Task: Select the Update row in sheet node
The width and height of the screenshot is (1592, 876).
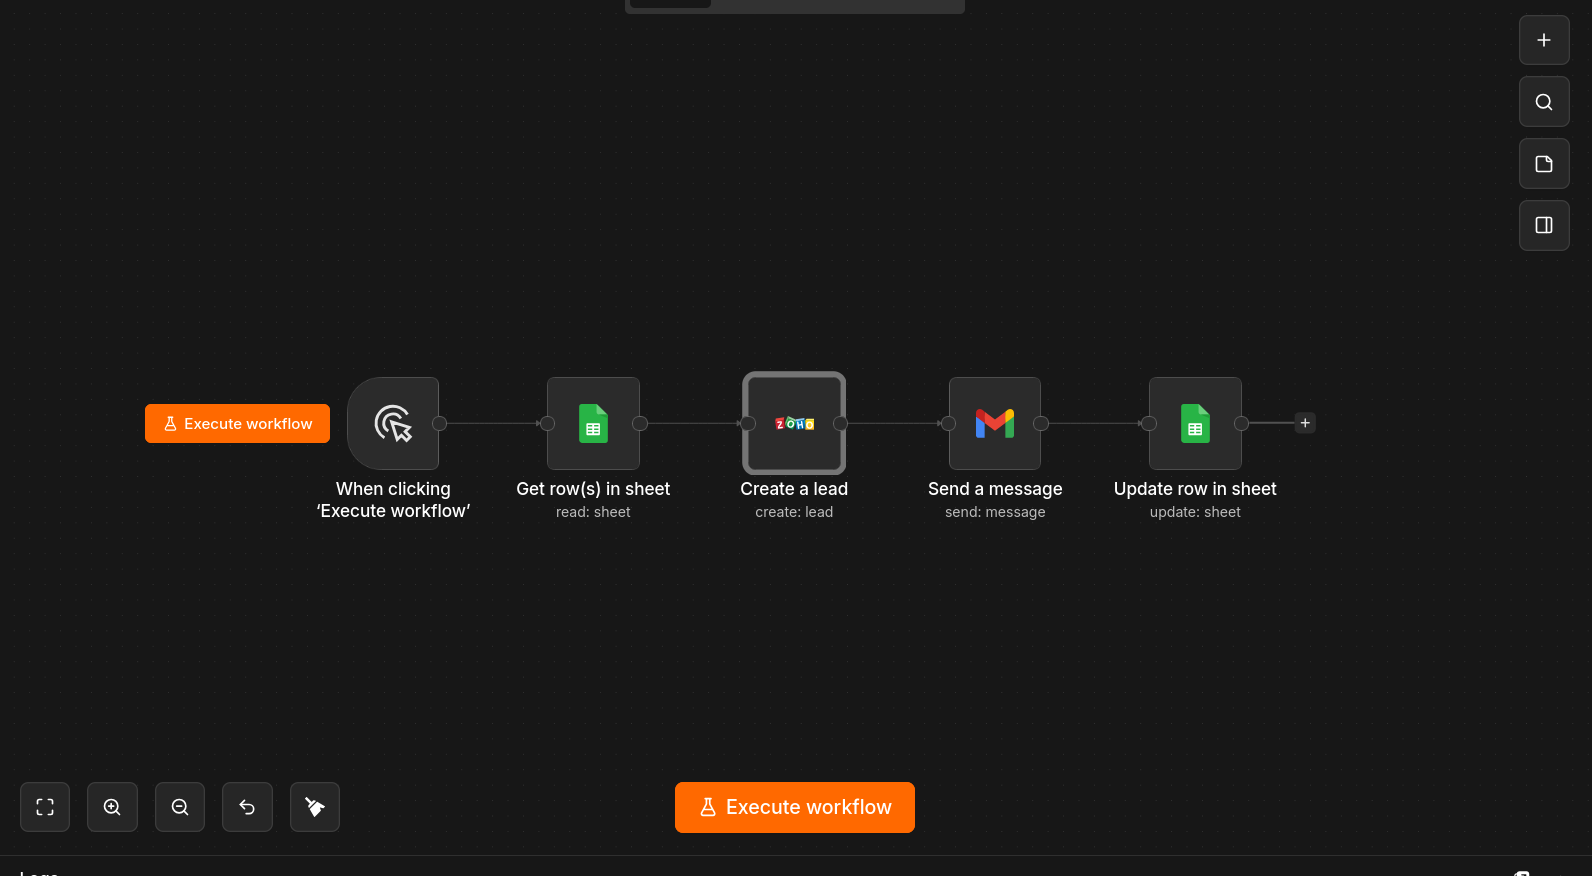Action: [x=1195, y=423]
